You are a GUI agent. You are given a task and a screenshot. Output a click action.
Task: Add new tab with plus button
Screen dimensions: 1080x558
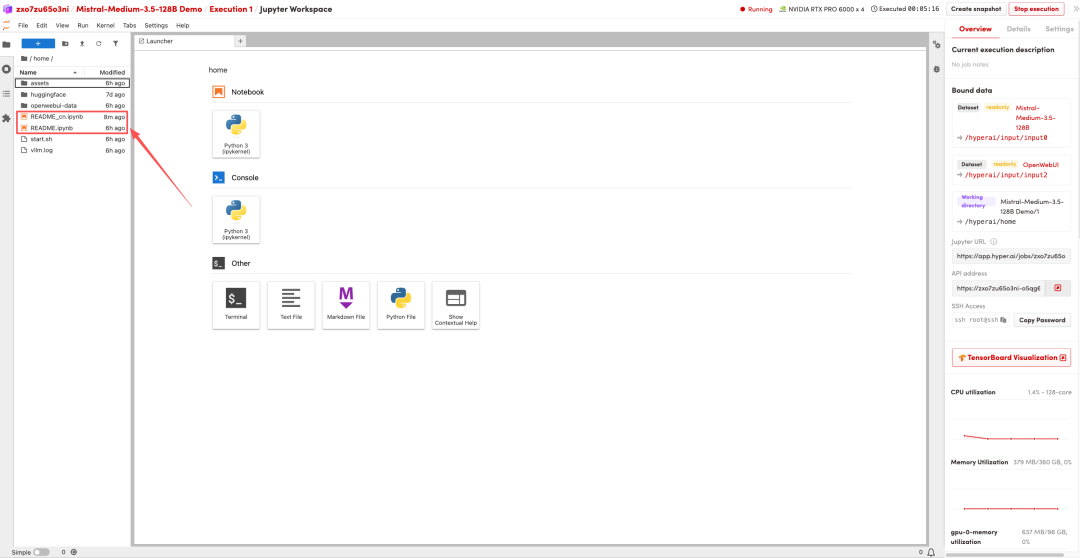click(x=240, y=41)
